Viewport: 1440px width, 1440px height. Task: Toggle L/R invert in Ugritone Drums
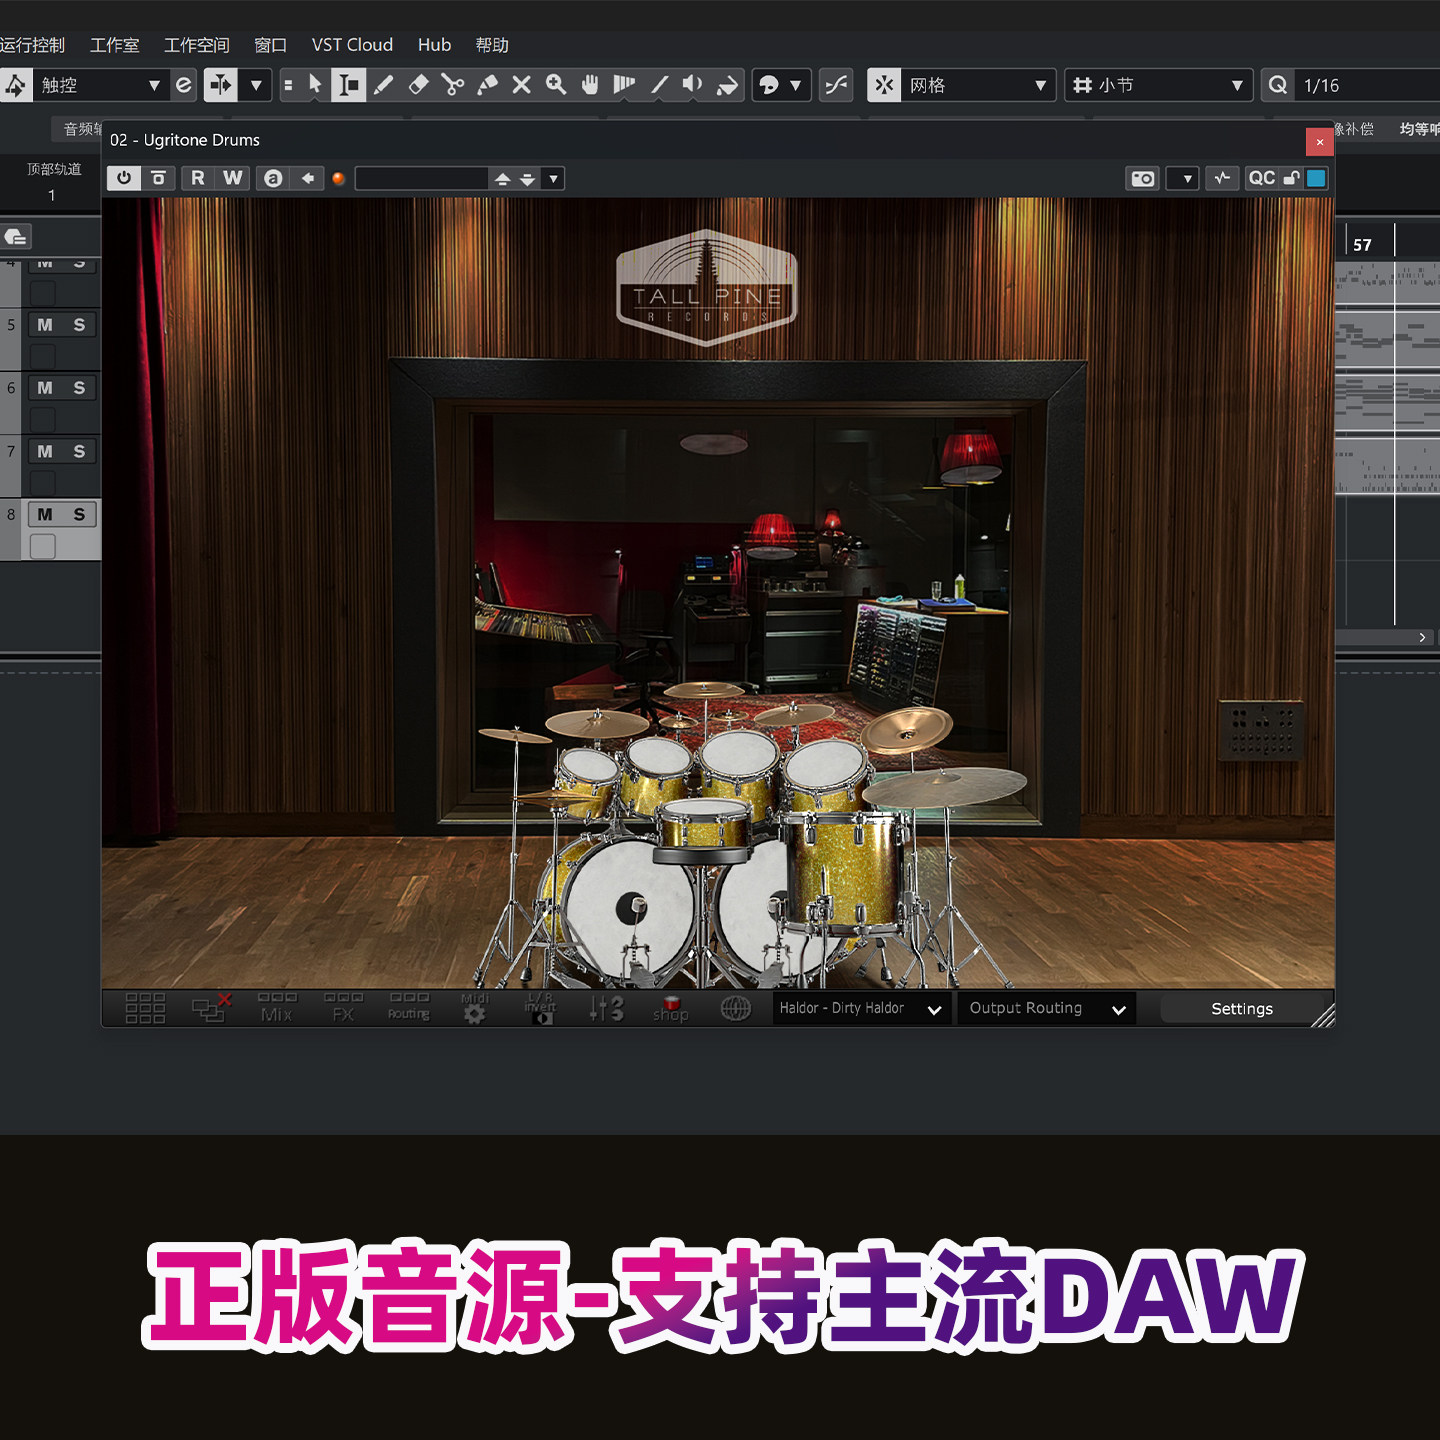pos(541,1008)
